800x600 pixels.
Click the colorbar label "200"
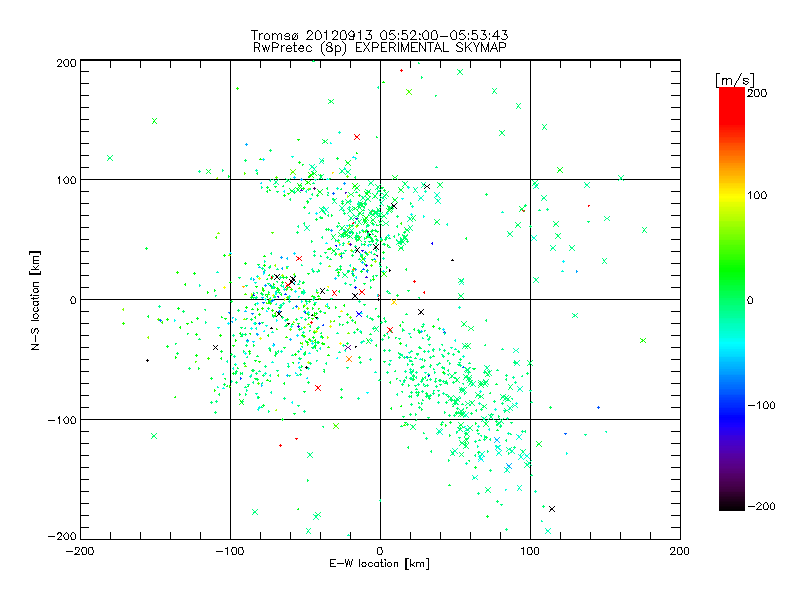(757, 93)
